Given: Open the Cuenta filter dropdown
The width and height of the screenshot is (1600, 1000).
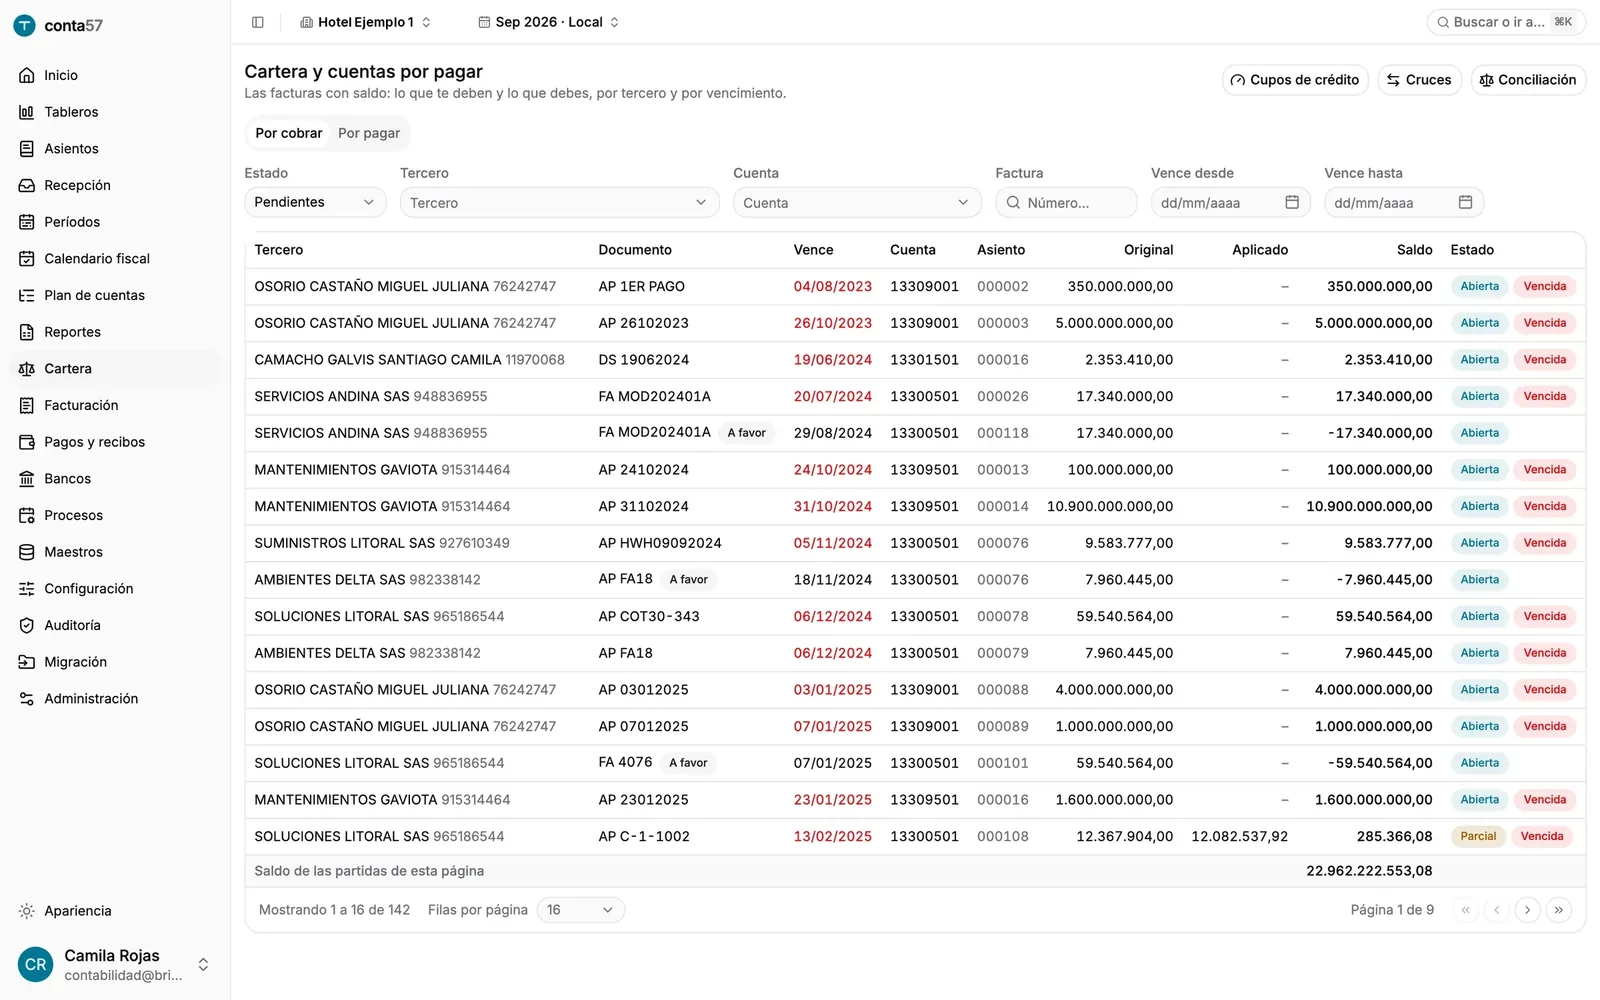Looking at the screenshot, I should pyautogui.click(x=856, y=202).
